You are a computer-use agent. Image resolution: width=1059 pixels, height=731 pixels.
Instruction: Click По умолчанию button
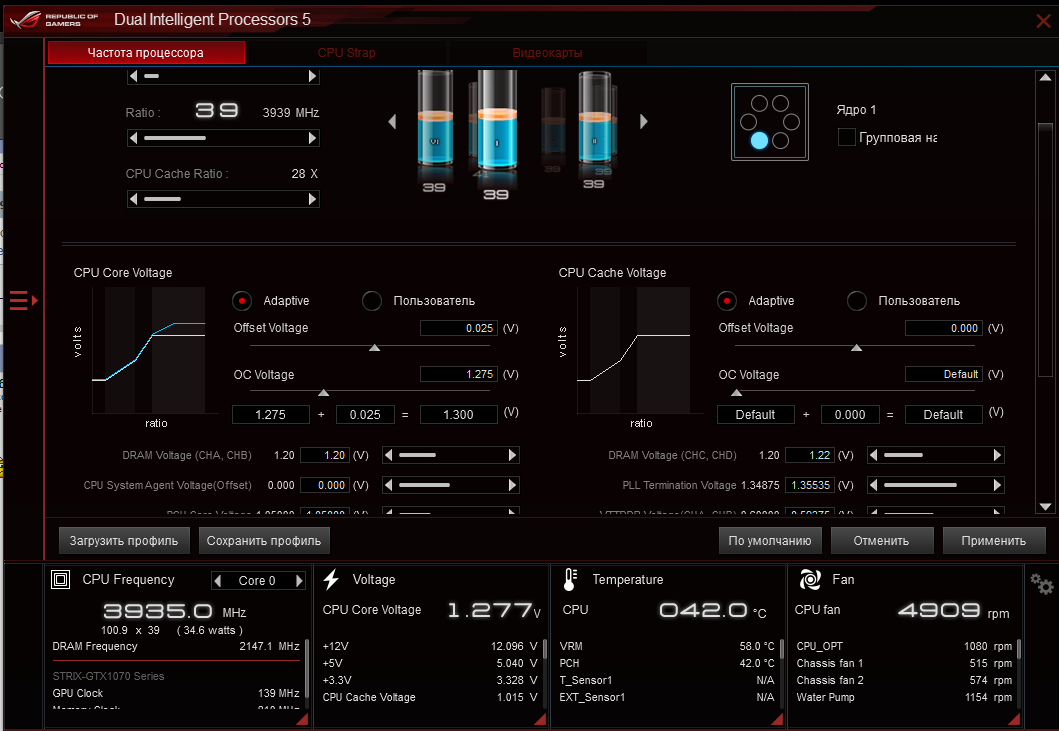pyautogui.click(x=770, y=540)
